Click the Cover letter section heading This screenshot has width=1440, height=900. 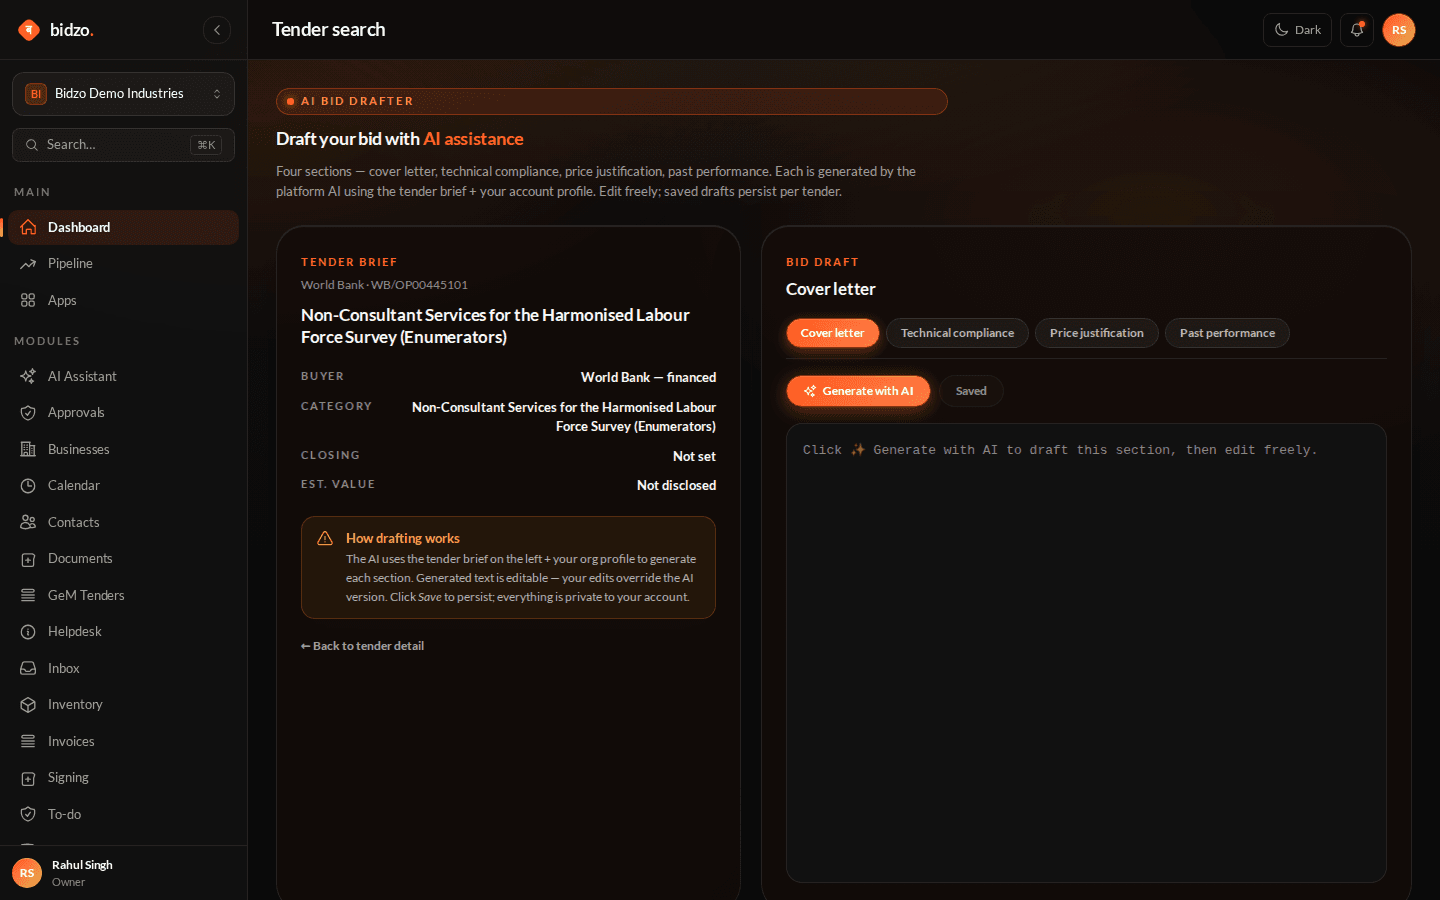click(830, 289)
